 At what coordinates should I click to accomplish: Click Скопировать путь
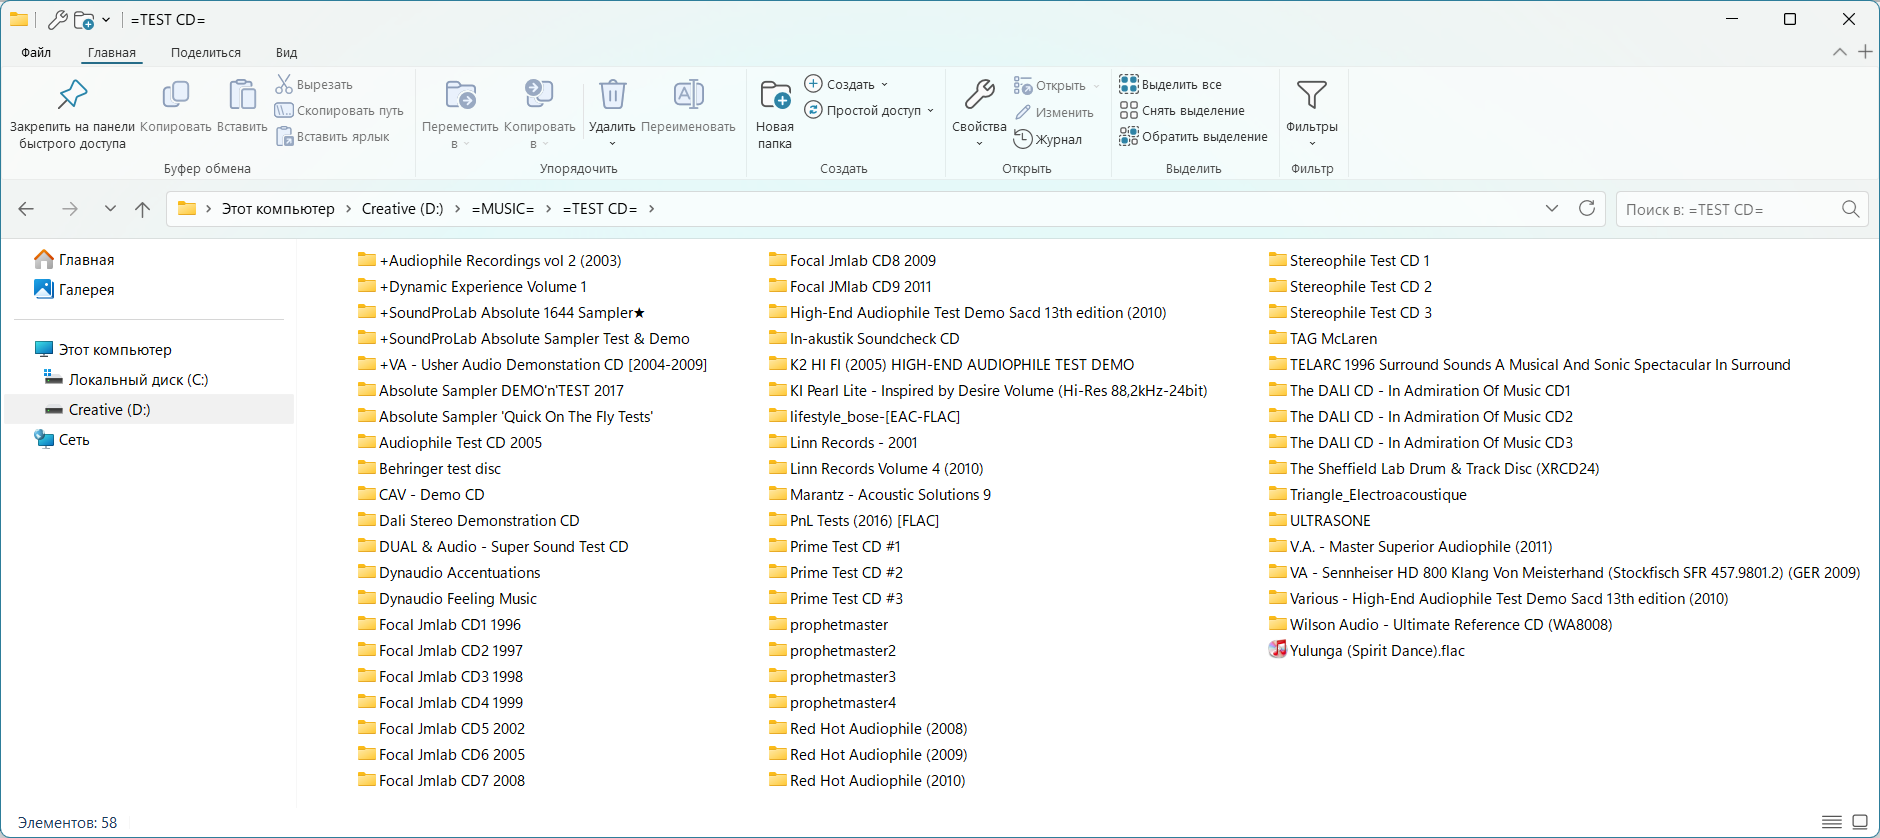339,110
